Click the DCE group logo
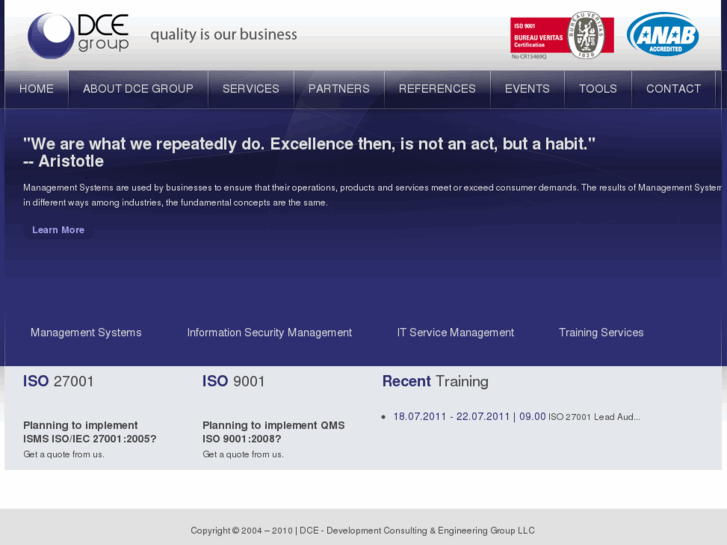This screenshot has width=727, height=545. (78, 36)
